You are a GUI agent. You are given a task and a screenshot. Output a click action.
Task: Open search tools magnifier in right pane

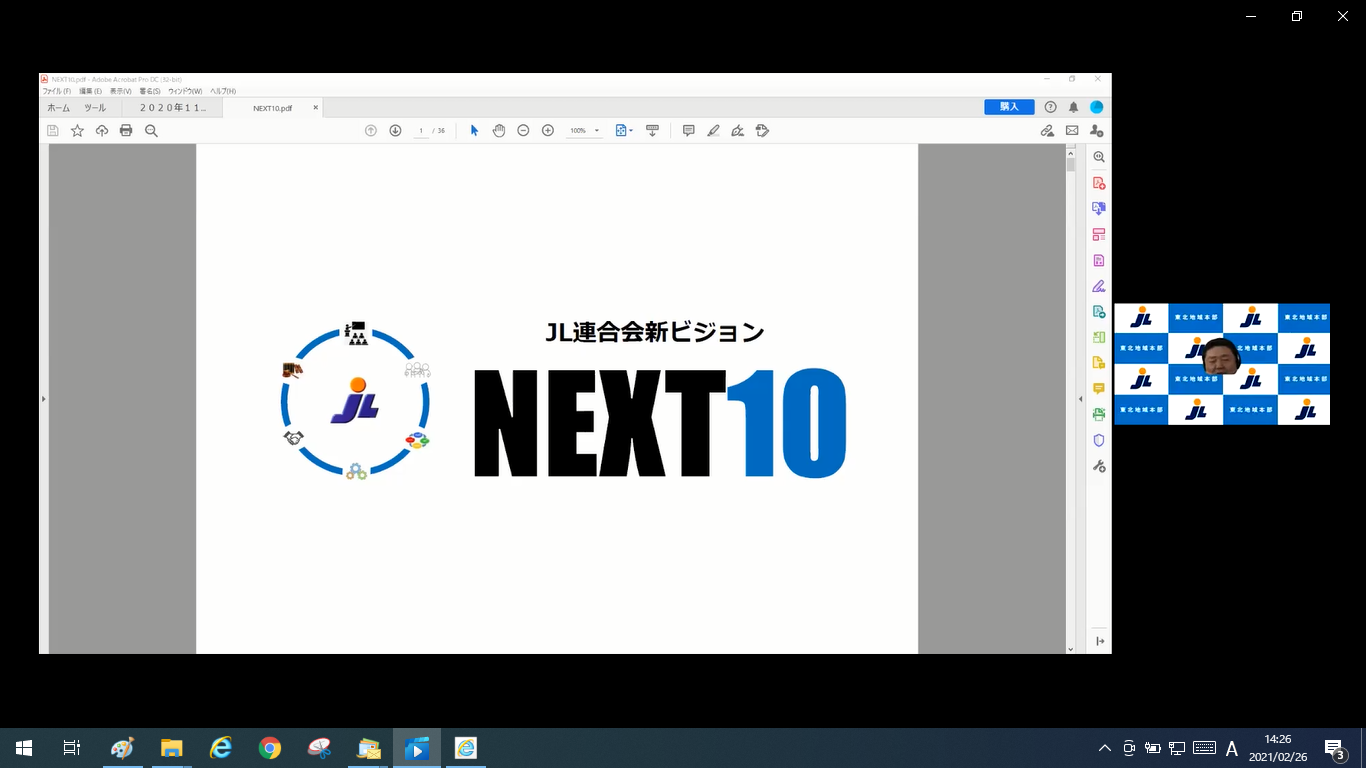pos(1099,158)
